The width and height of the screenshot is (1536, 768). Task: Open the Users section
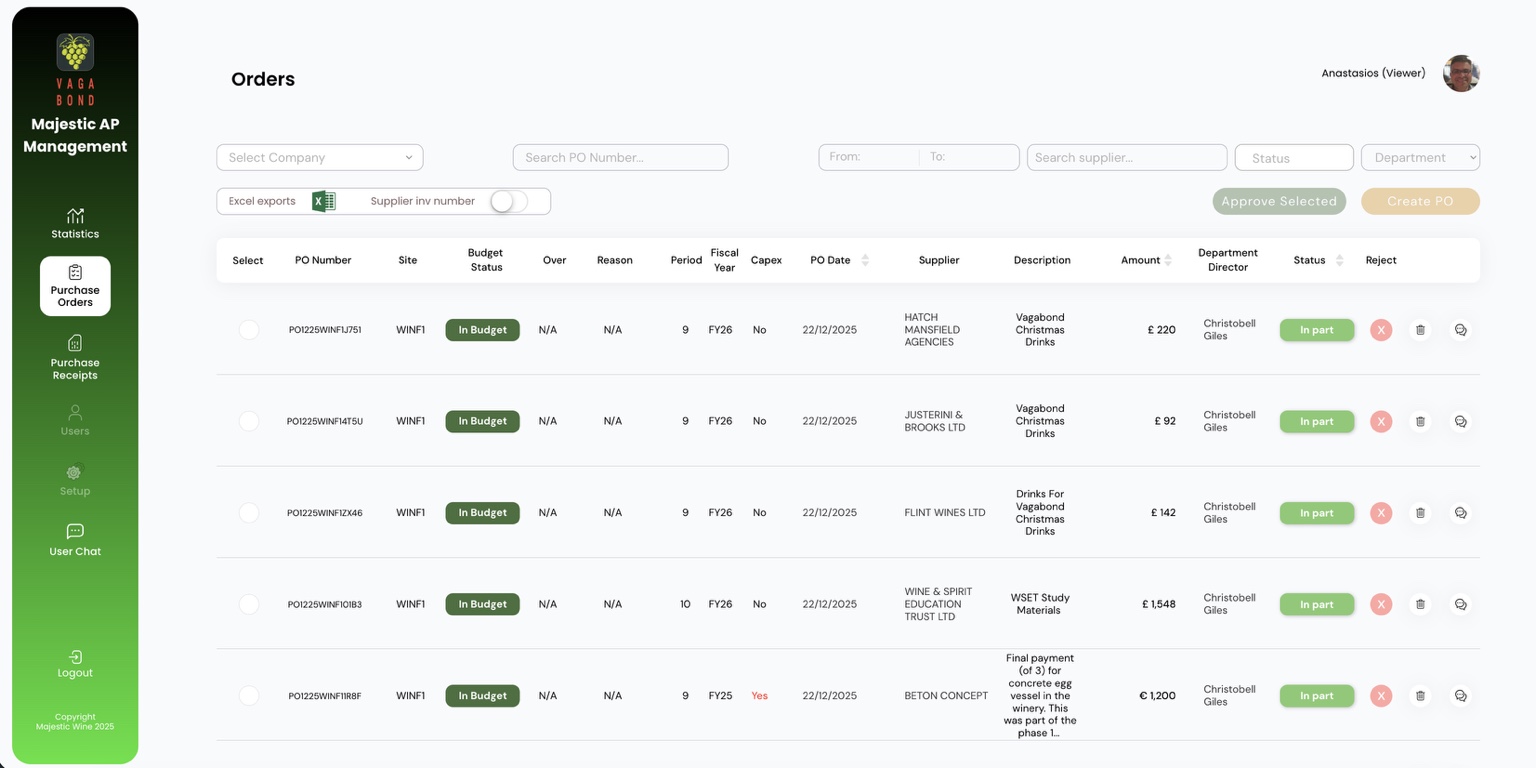(75, 420)
